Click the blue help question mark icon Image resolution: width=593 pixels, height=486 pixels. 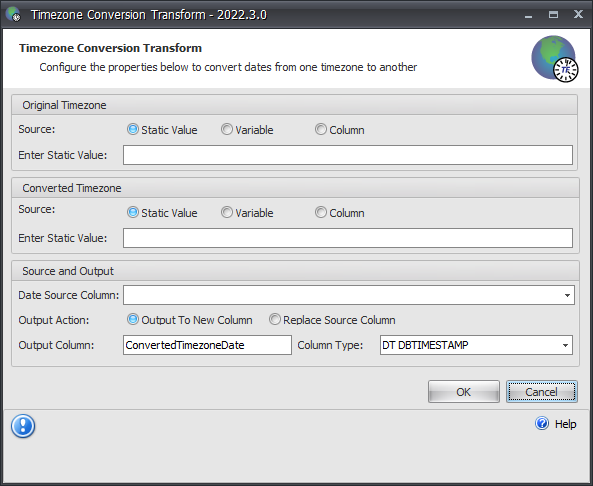(x=542, y=423)
